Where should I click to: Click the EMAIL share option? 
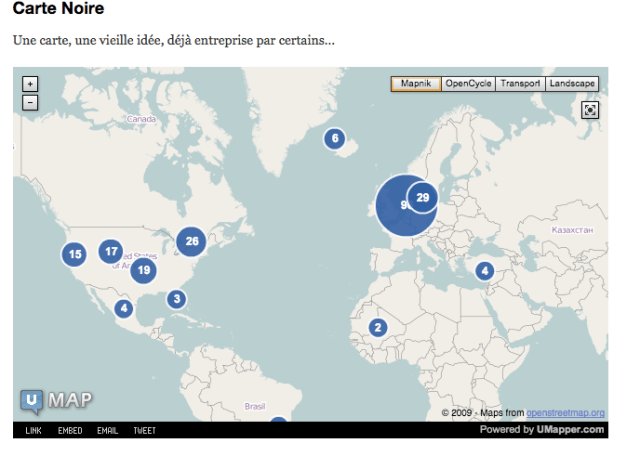[x=107, y=430]
